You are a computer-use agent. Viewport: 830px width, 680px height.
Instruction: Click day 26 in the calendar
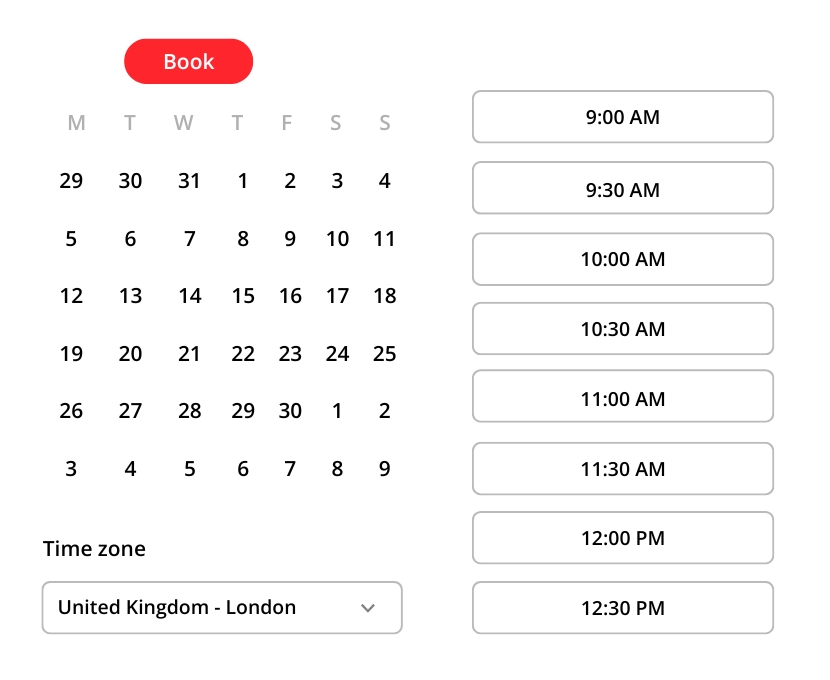[x=71, y=411]
